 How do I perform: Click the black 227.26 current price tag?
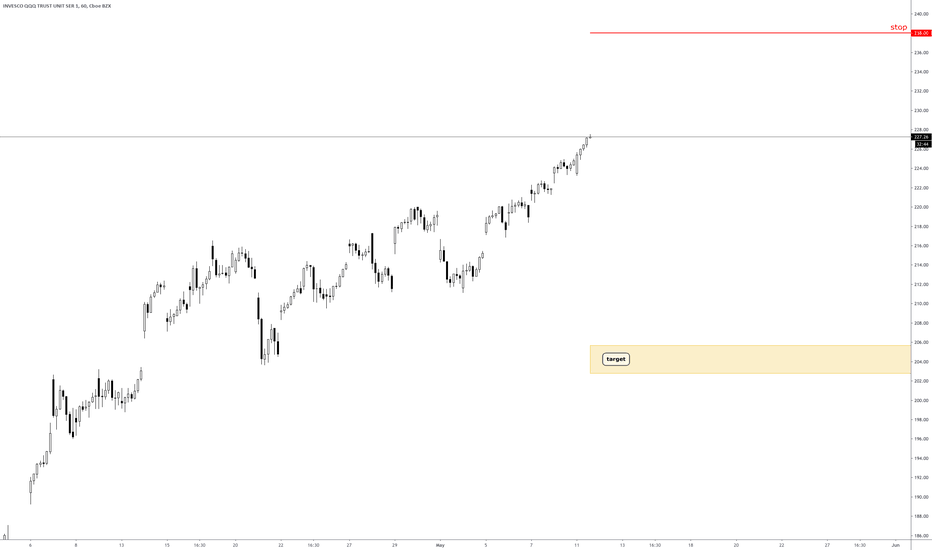coord(921,137)
